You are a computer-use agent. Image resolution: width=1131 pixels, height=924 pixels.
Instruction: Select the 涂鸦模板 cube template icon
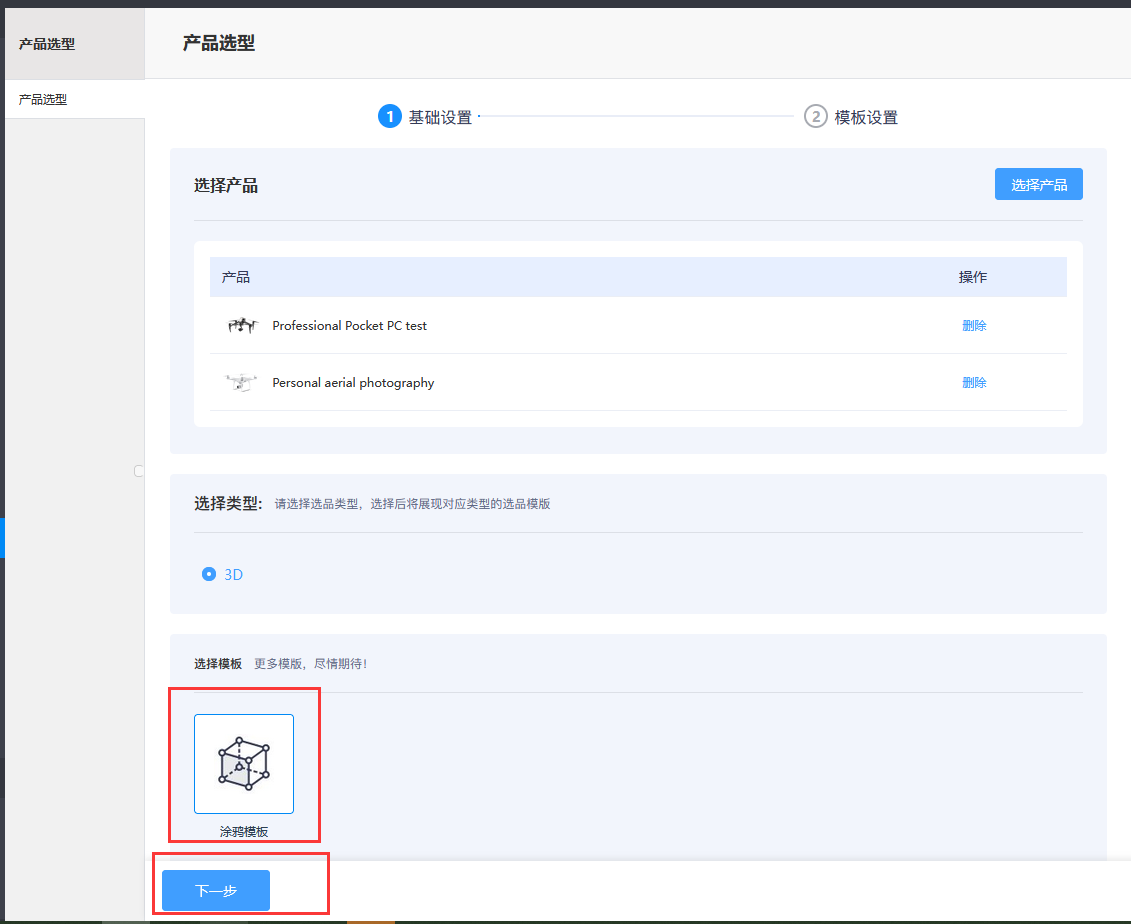[x=243, y=763]
